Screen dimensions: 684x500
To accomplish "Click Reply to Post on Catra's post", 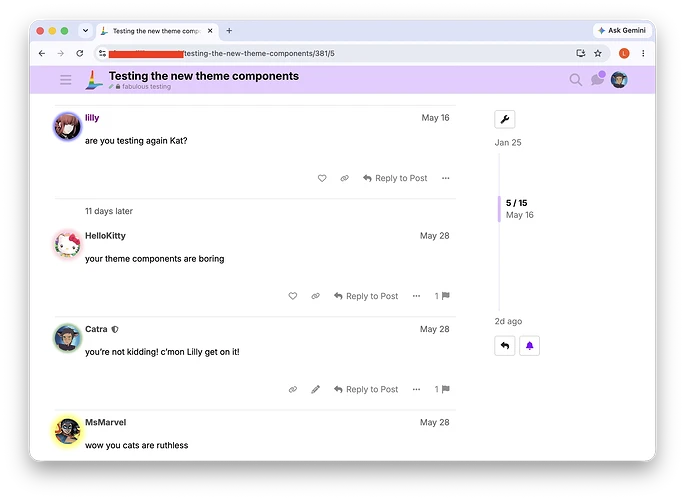I will tap(366, 389).
